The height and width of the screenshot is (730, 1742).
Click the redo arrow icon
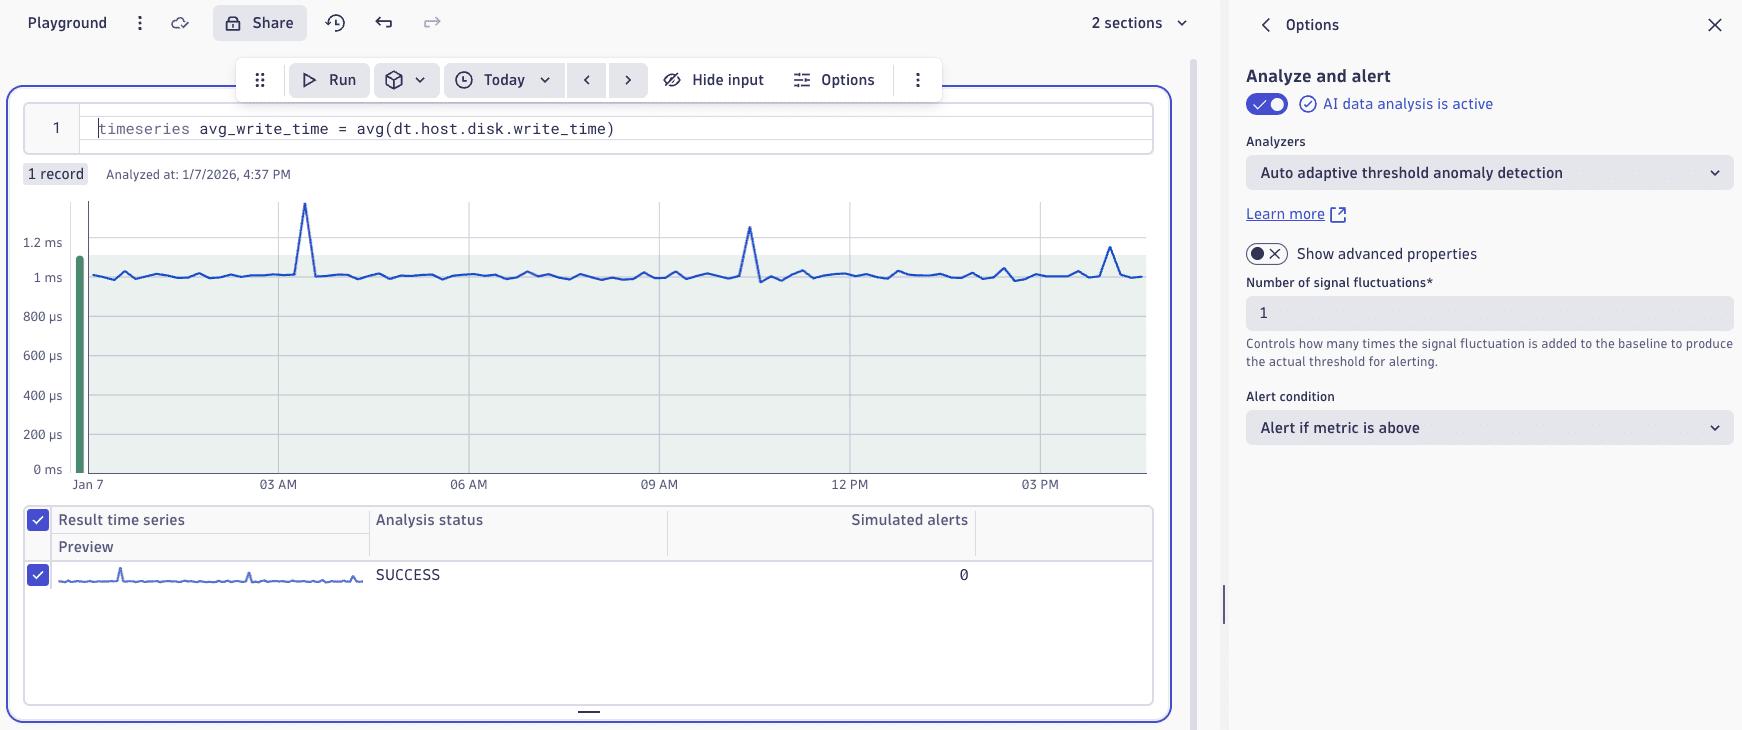(432, 23)
